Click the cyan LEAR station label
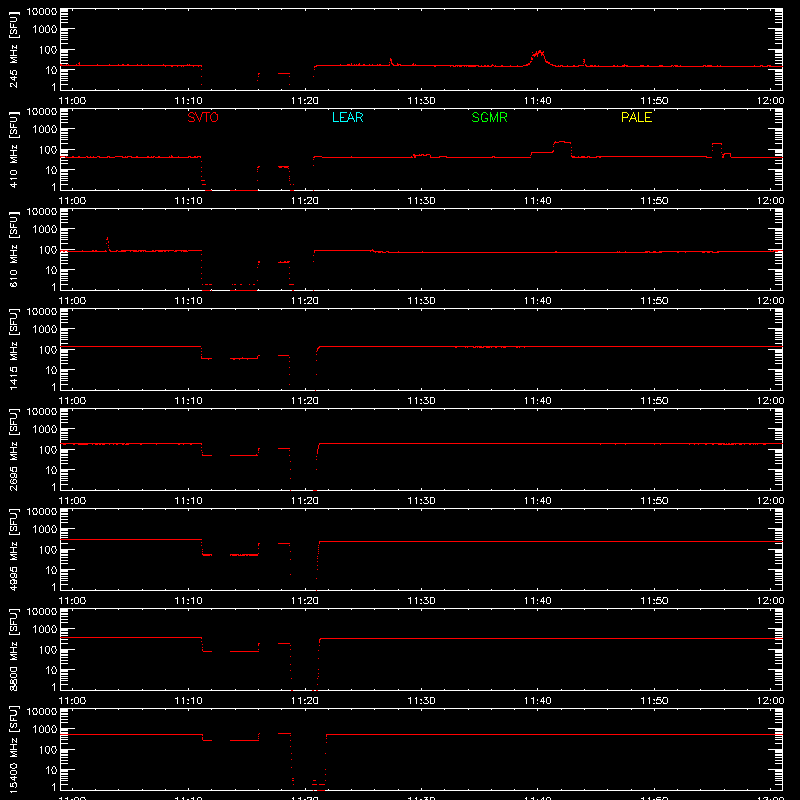 [347, 117]
